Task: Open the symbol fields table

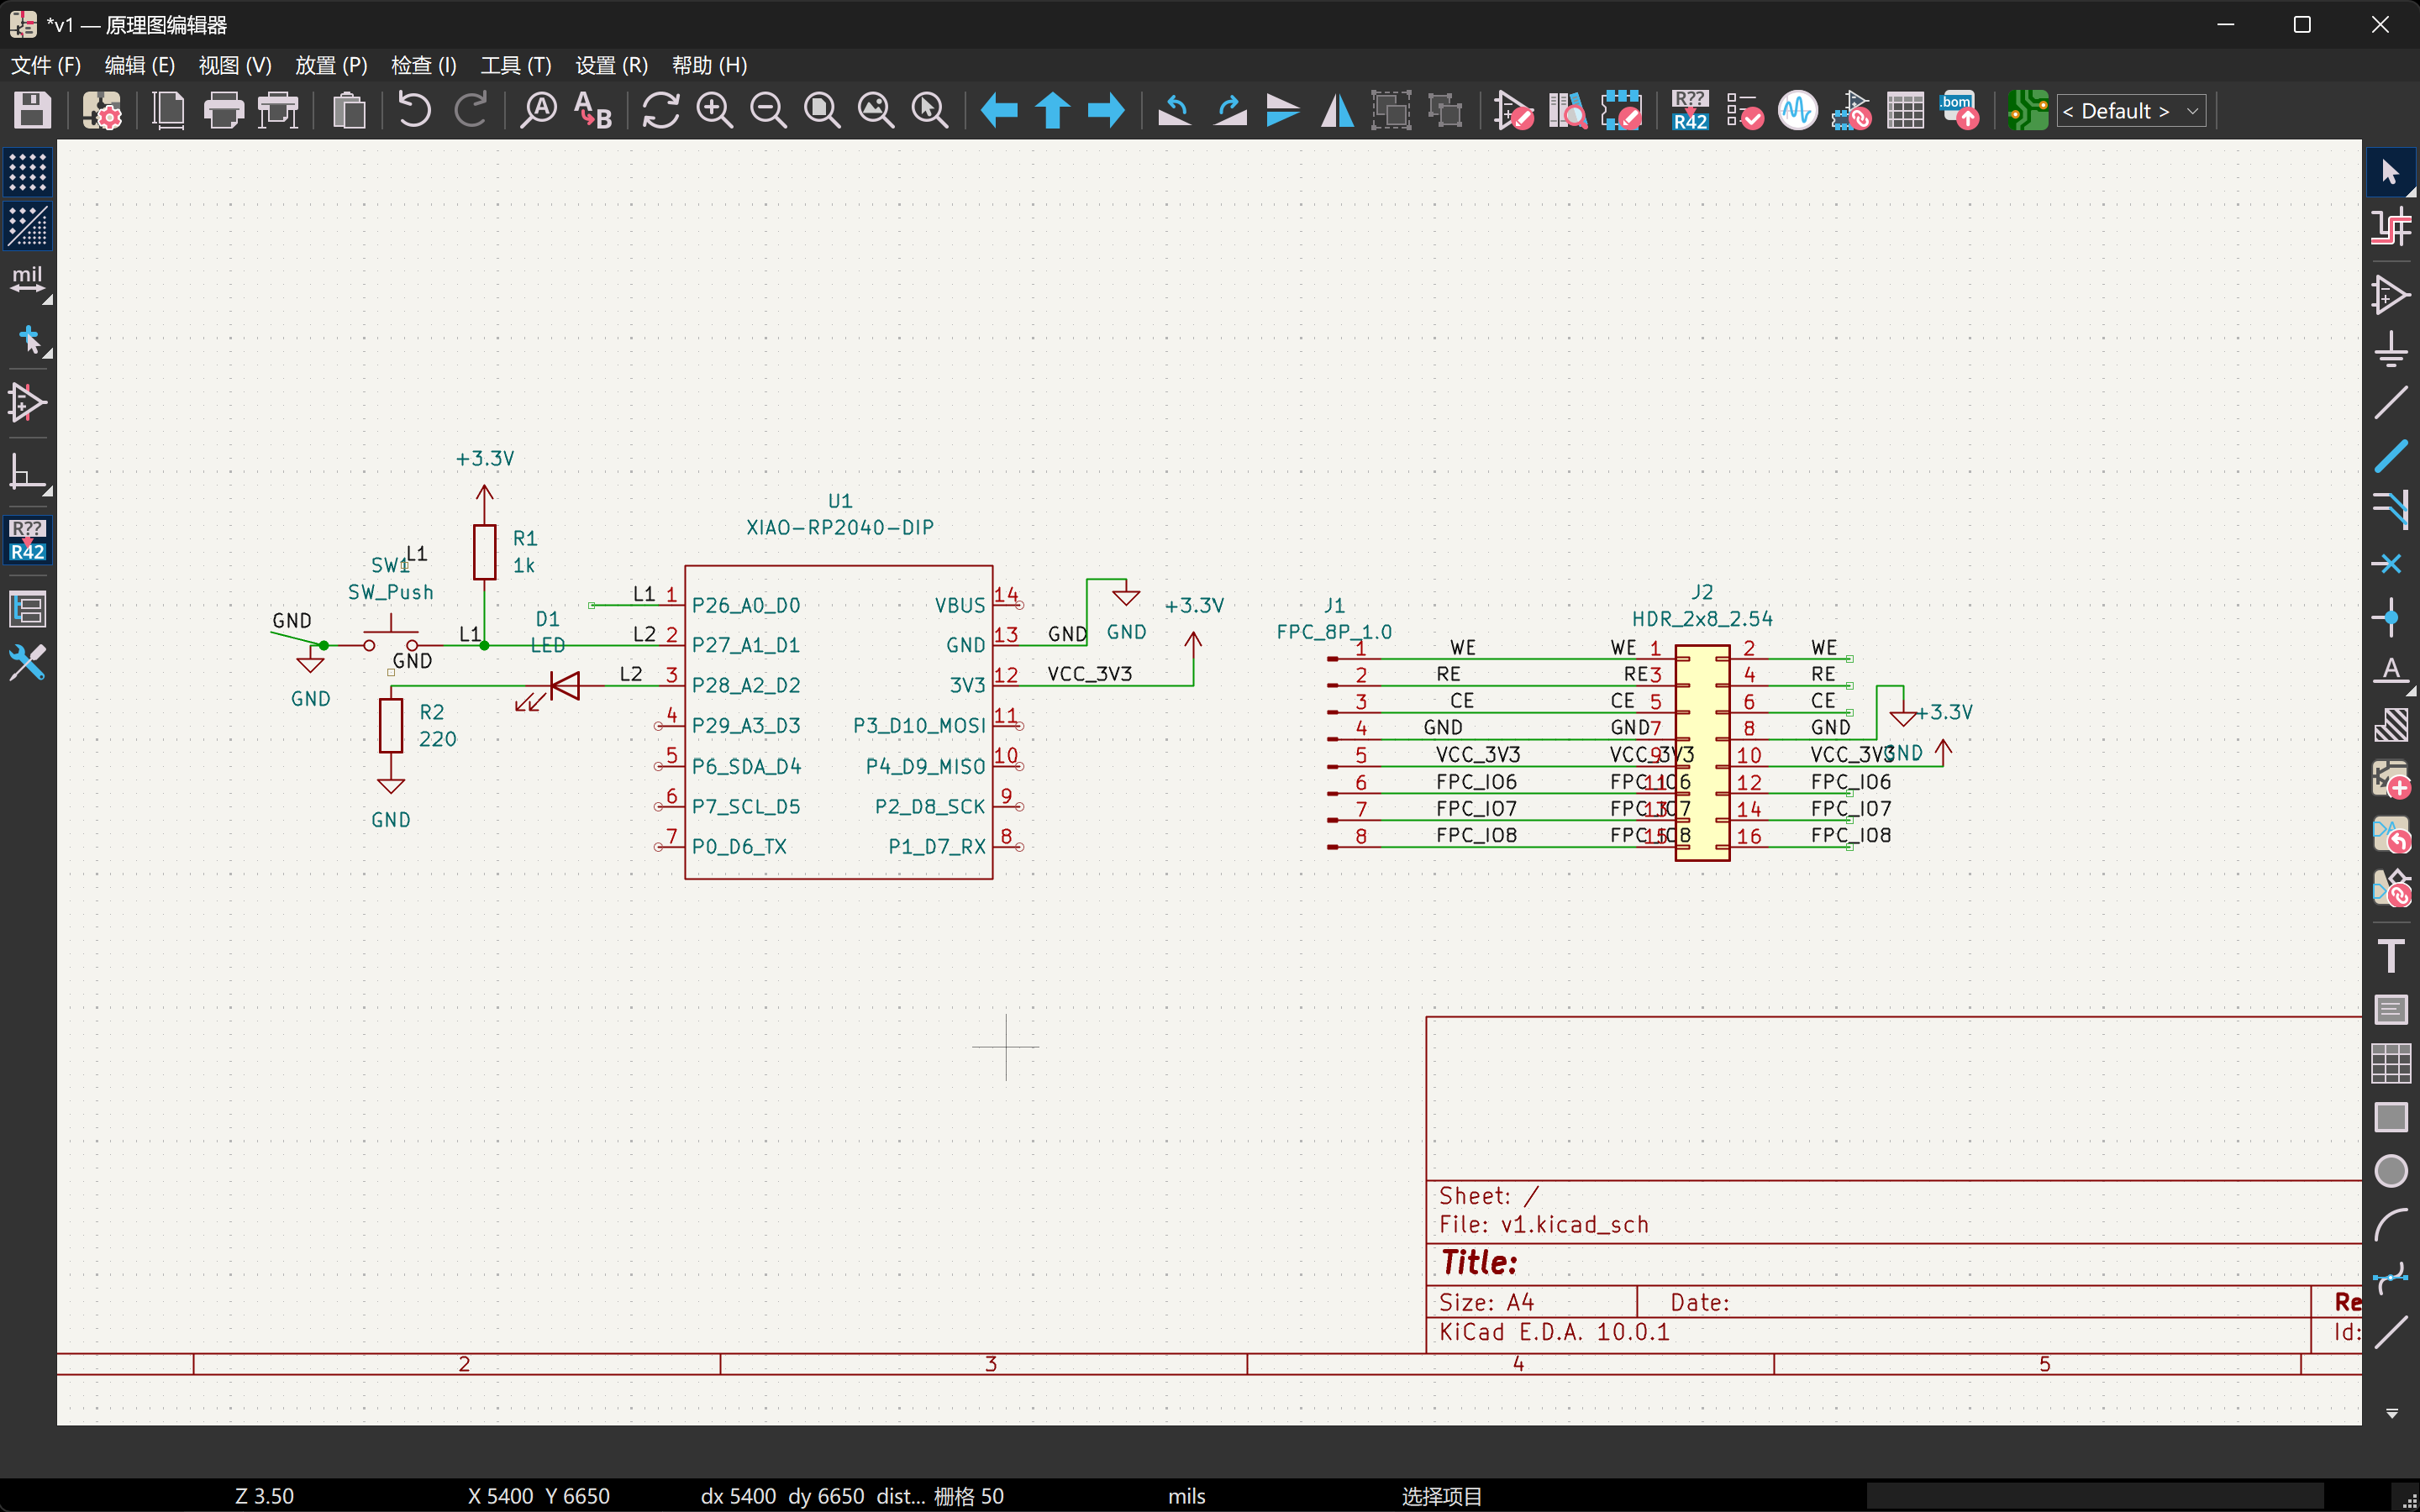Action: point(1905,110)
